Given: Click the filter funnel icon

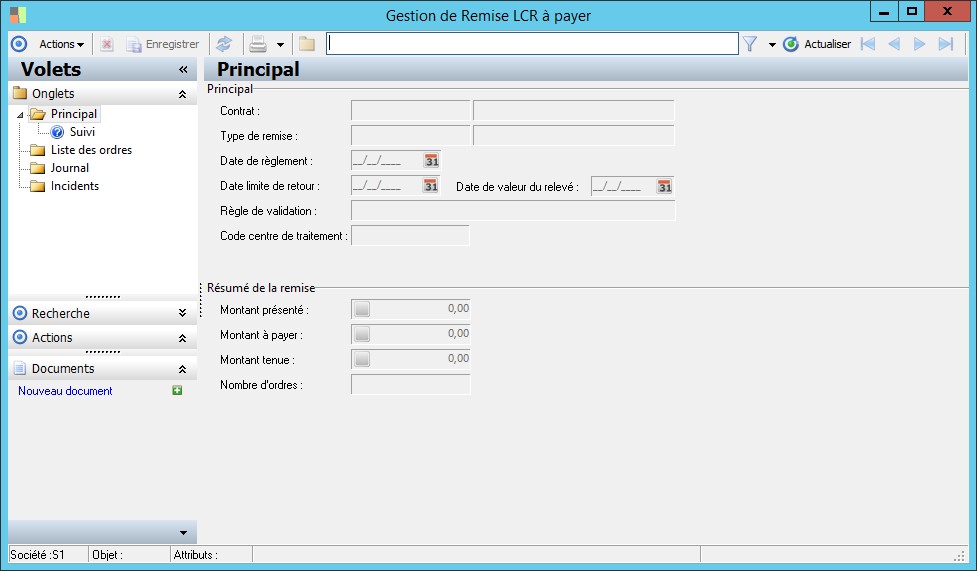Looking at the screenshot, I should (750, 44).
